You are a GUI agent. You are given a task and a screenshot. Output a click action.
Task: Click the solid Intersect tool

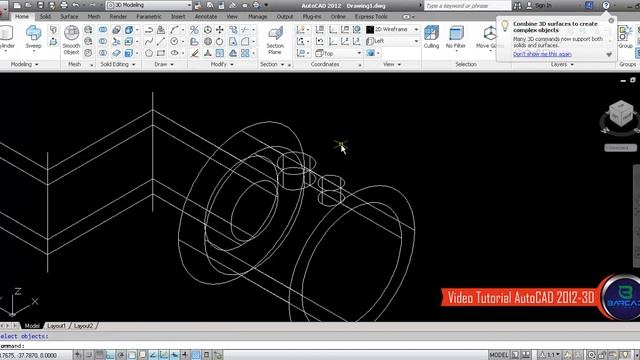click(103, 53)
